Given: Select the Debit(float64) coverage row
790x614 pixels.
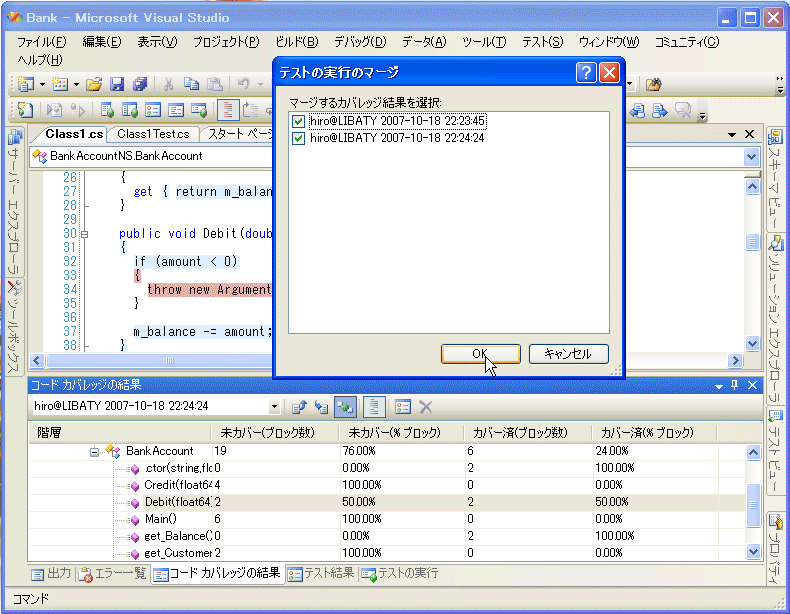Looking at the screenshot, I should pos(386,502).
